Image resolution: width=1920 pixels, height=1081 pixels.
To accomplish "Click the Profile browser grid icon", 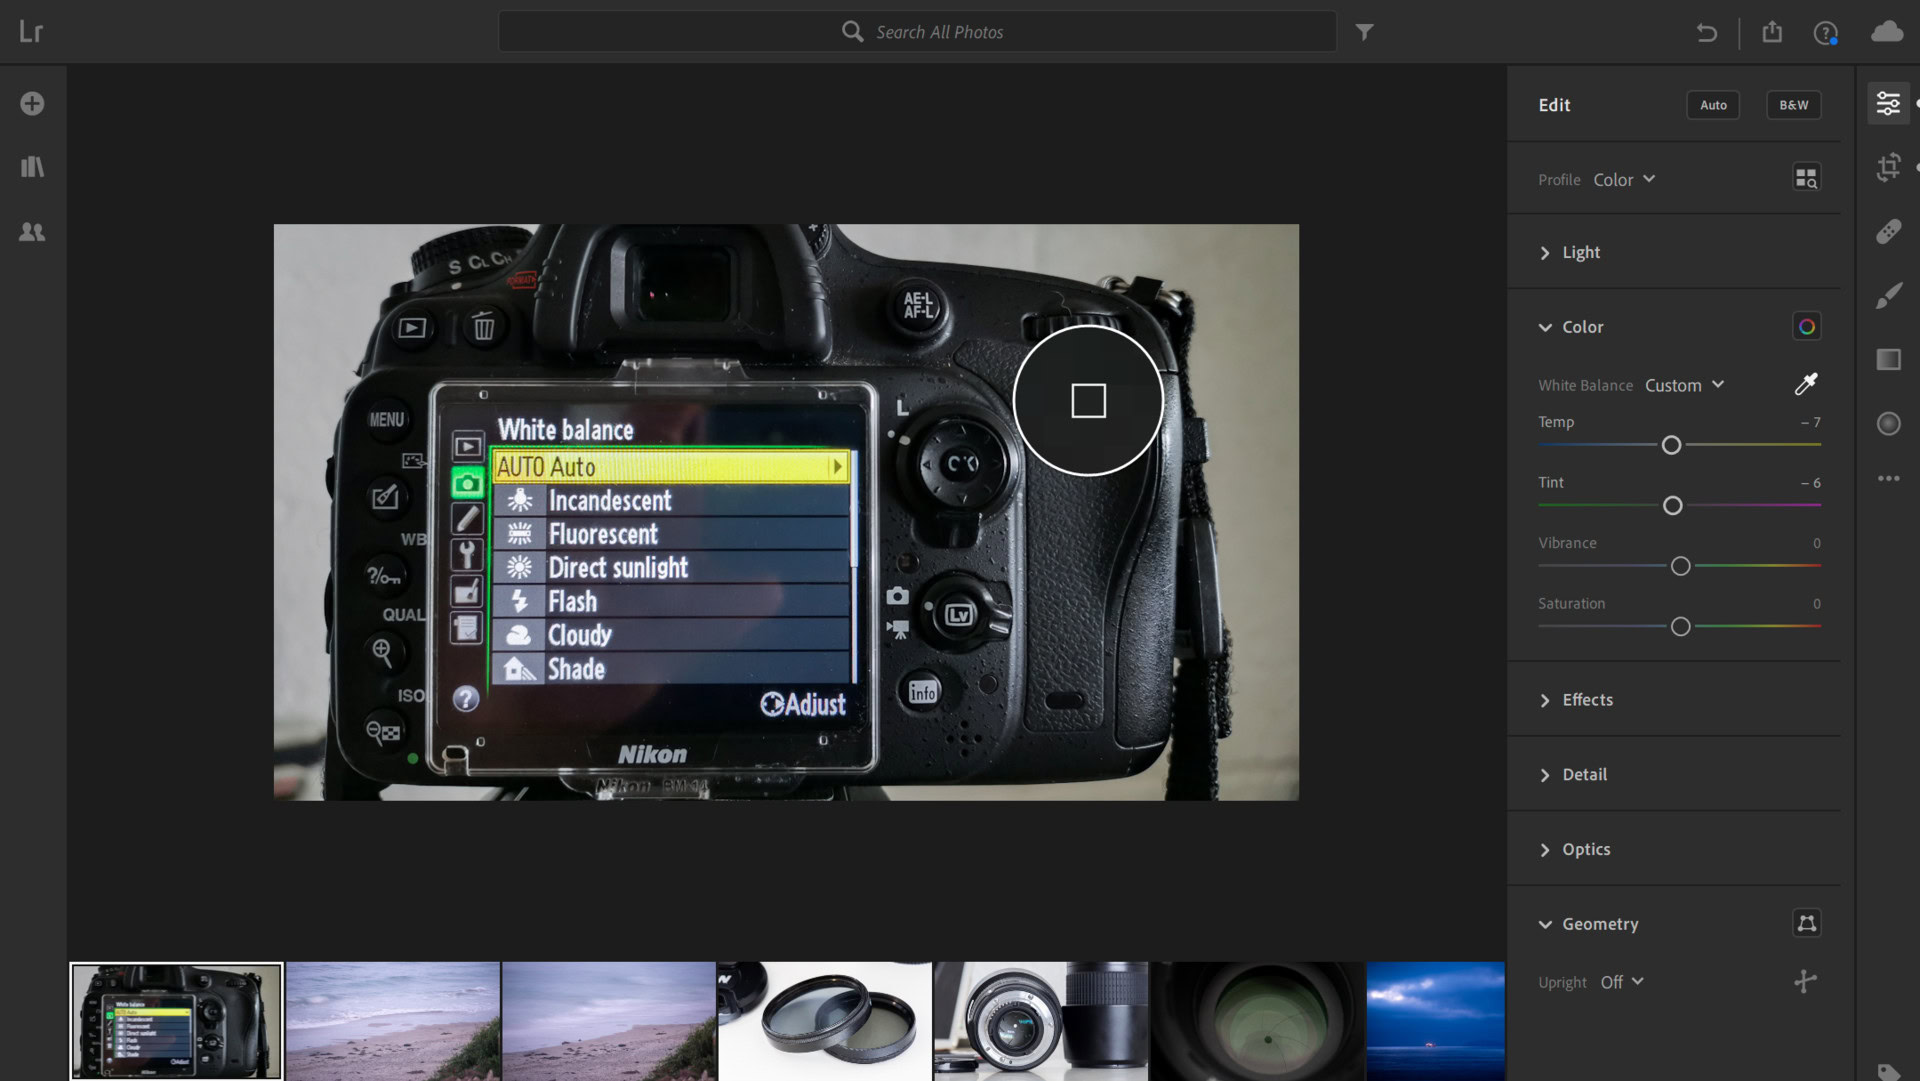I will click(1807, 177).
